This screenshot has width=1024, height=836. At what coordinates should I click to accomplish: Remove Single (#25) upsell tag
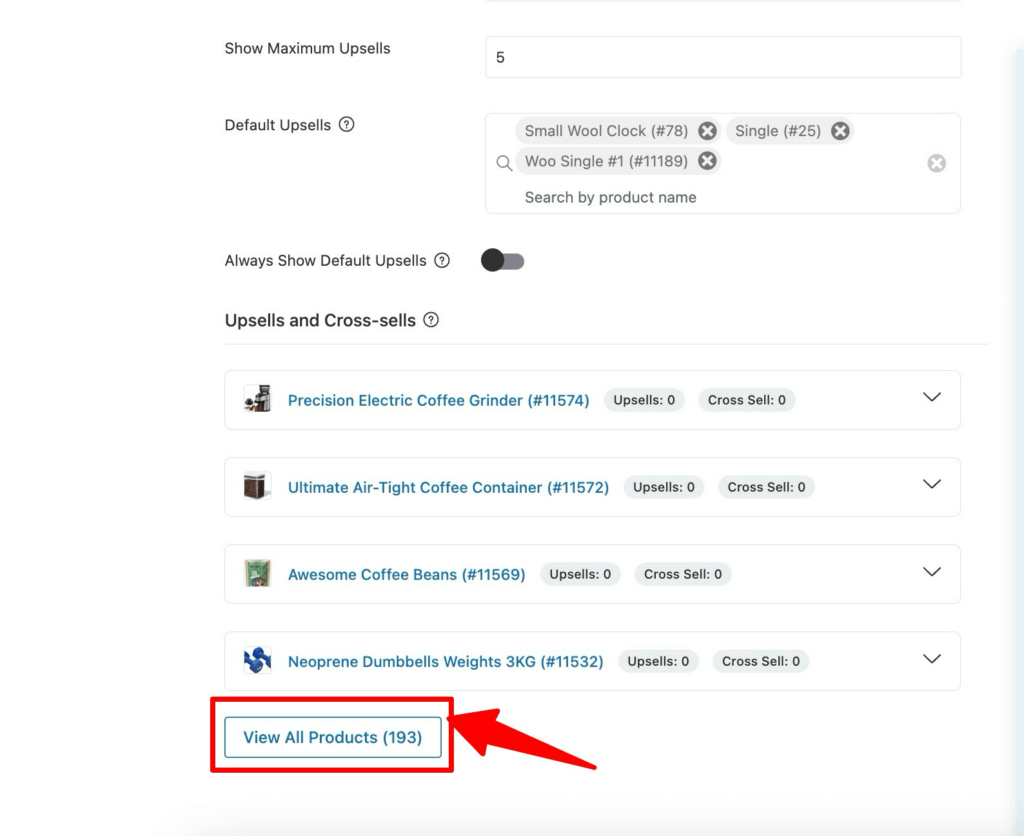[840, 131]
